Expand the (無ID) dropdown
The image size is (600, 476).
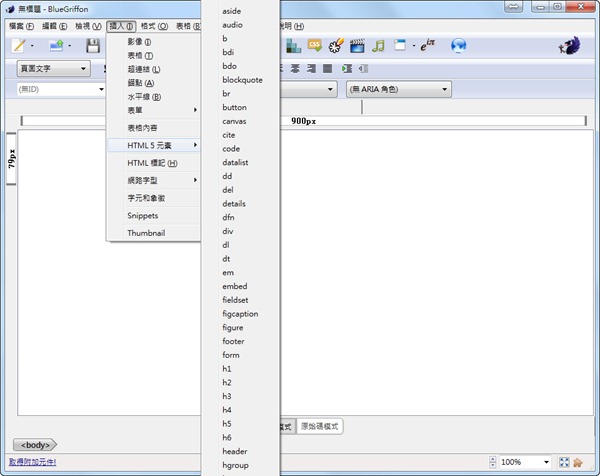60,89
